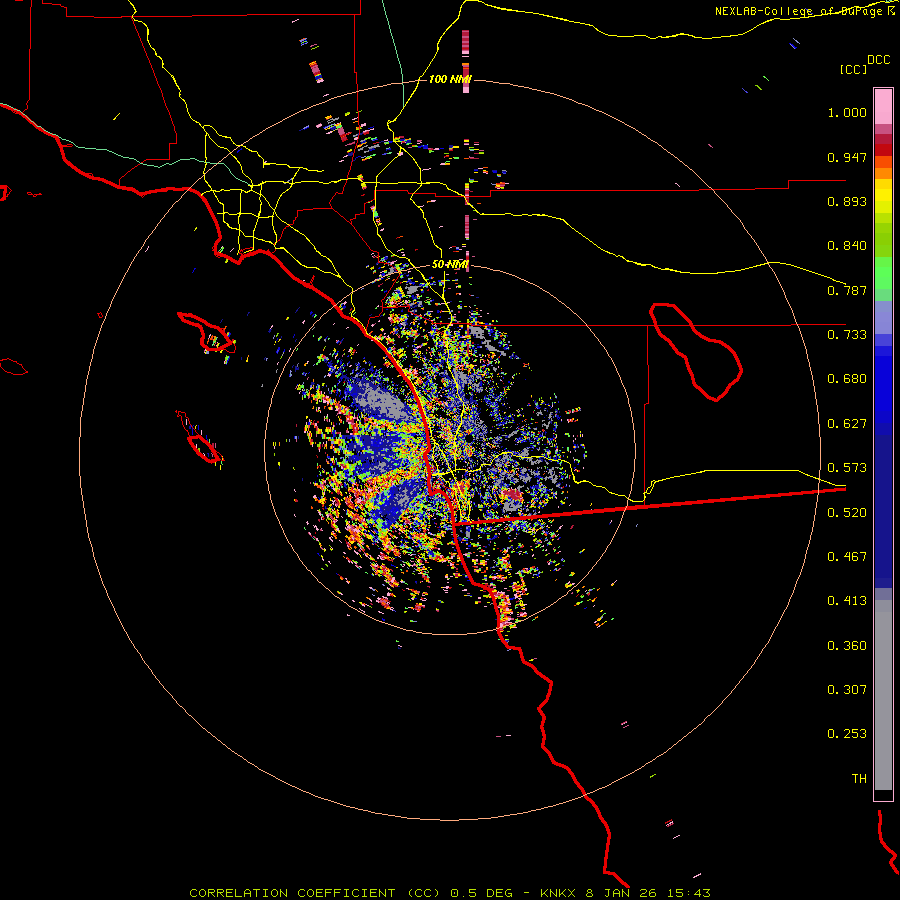This screenshot has width=900, height=900.
Task: Select the 0.520 legend value
Action: click(x=847, y=513)
